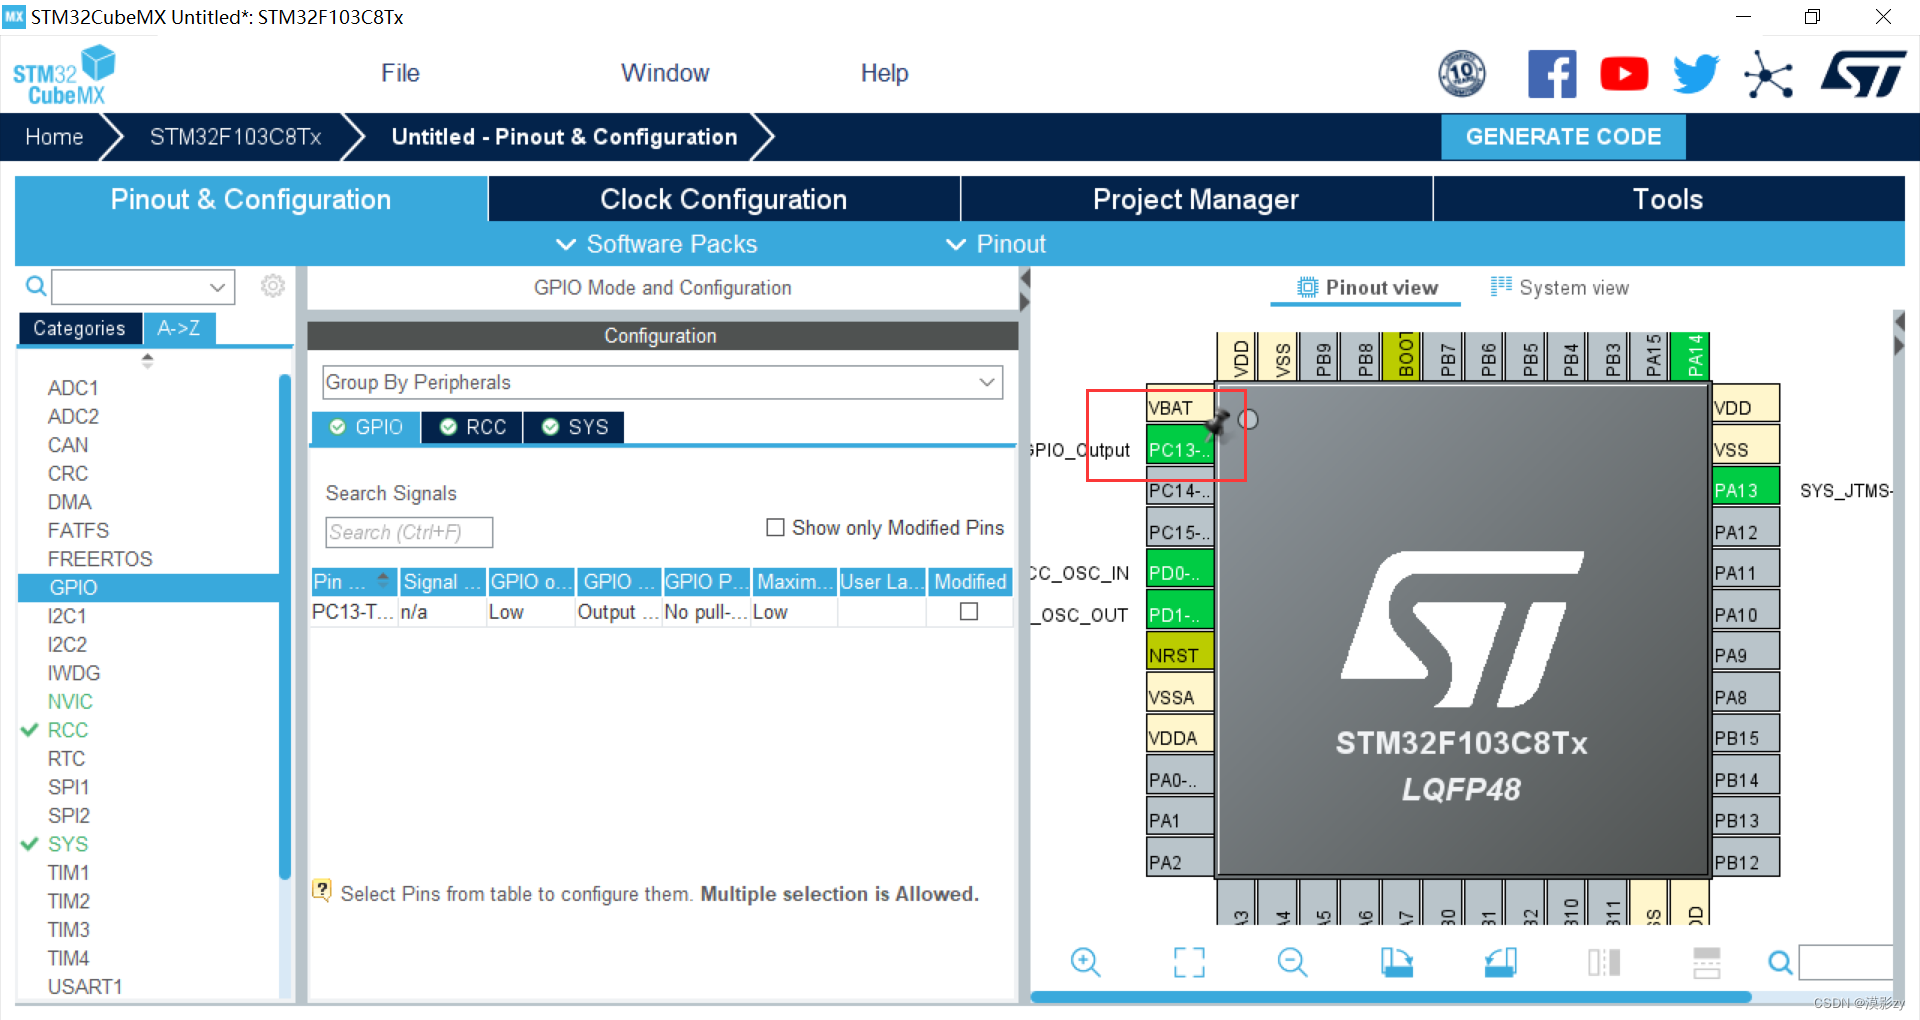Open the Twitter bird icon link

click(1696, 74)
